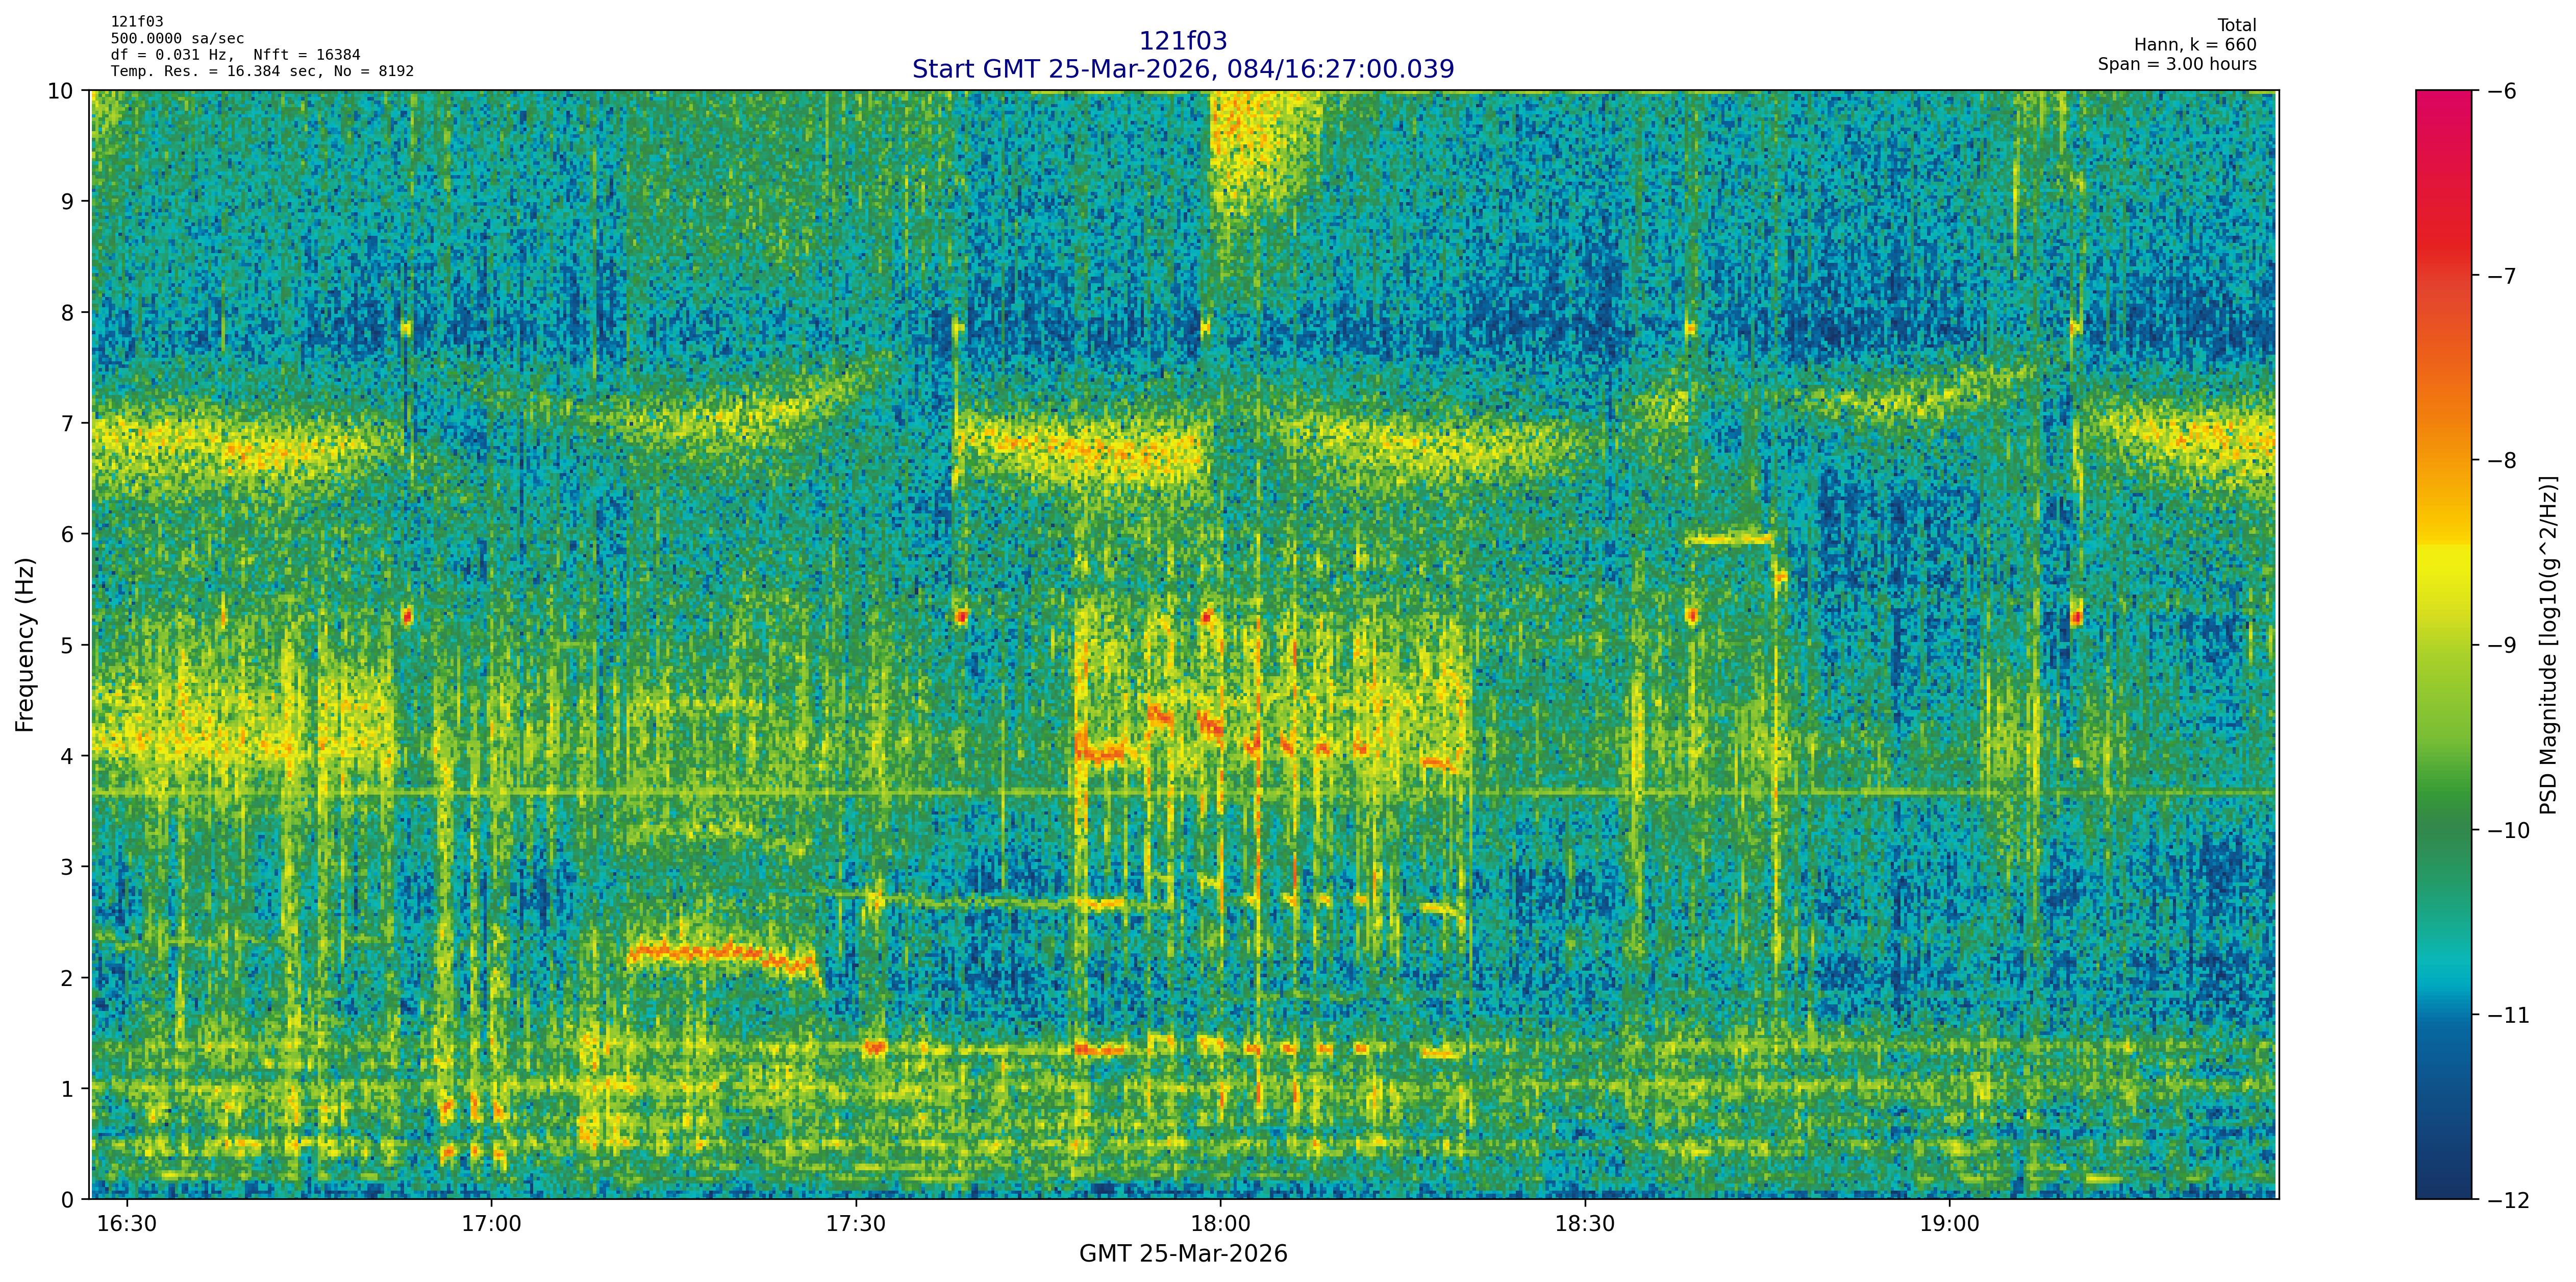Click the 10 Hz frequency tick label

[61, 91]
